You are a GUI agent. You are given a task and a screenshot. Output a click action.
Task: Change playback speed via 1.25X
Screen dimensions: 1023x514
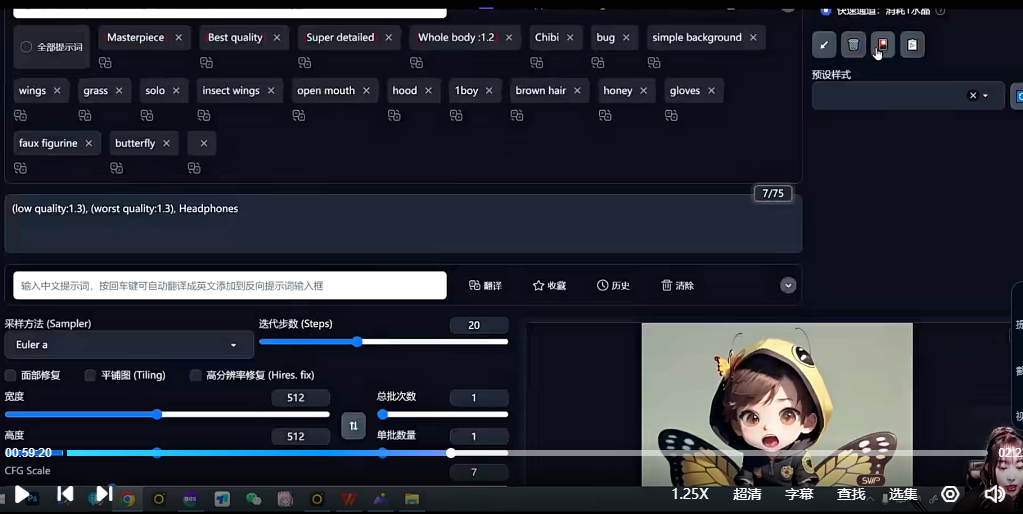pyautogui.click(x=690, y=494)
